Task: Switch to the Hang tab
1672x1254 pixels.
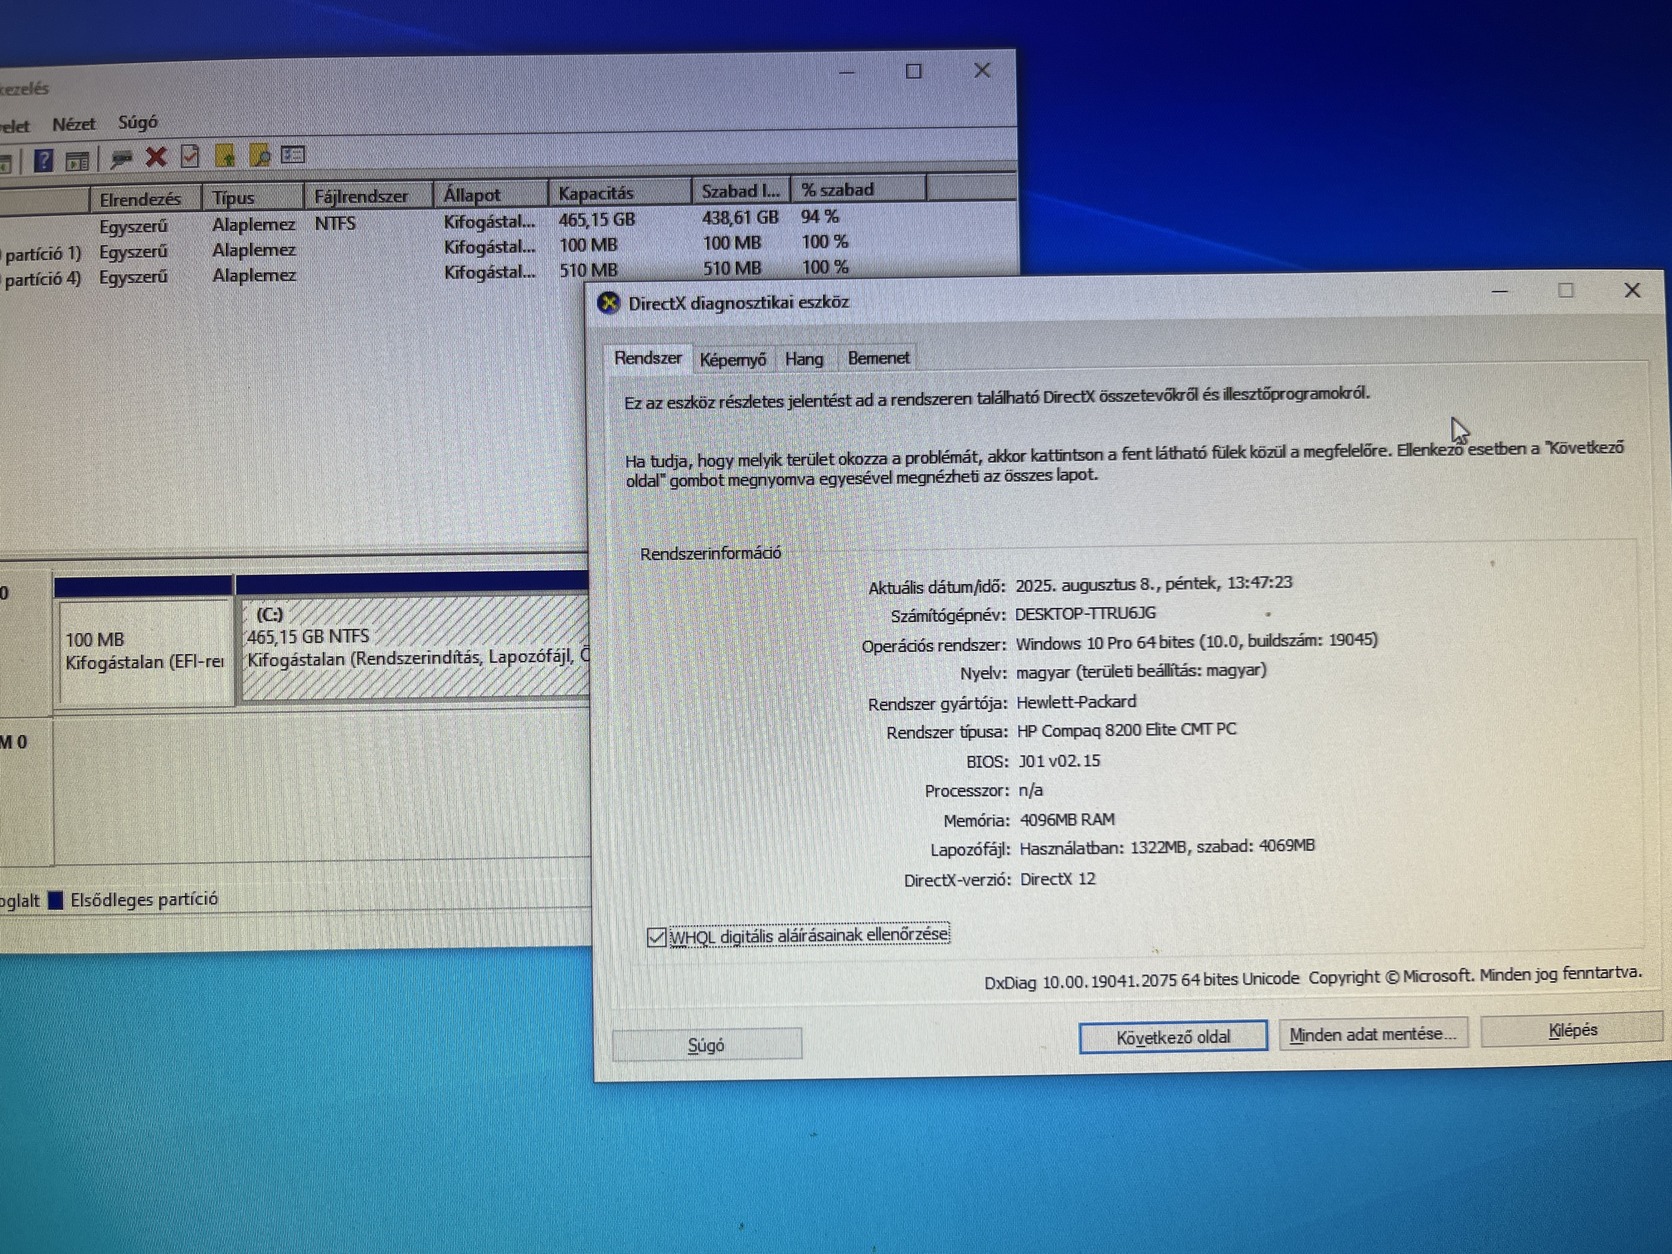Action: 804,358
